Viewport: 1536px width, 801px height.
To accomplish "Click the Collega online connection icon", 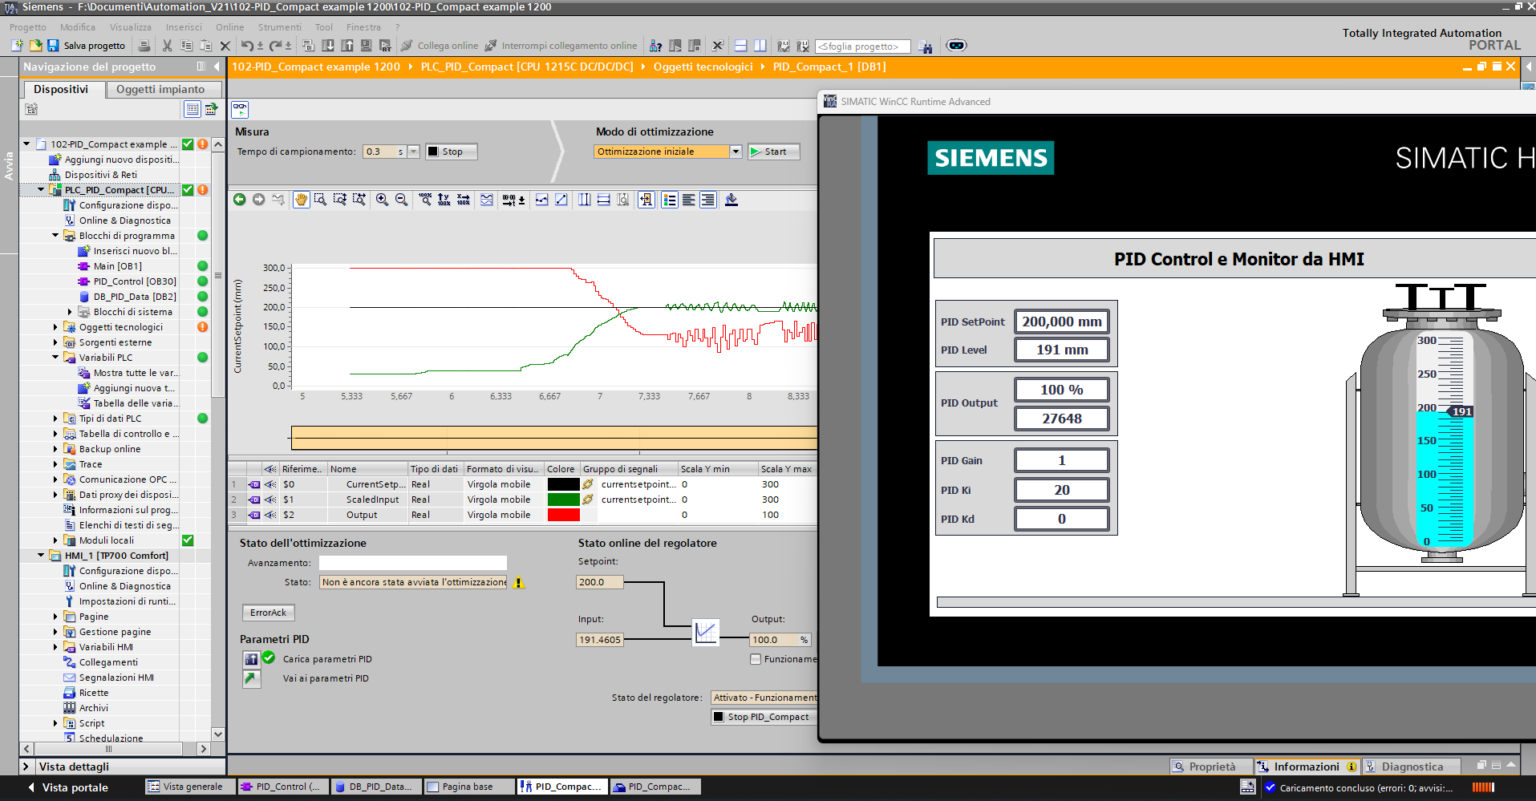I will click(x=407, y=46).
